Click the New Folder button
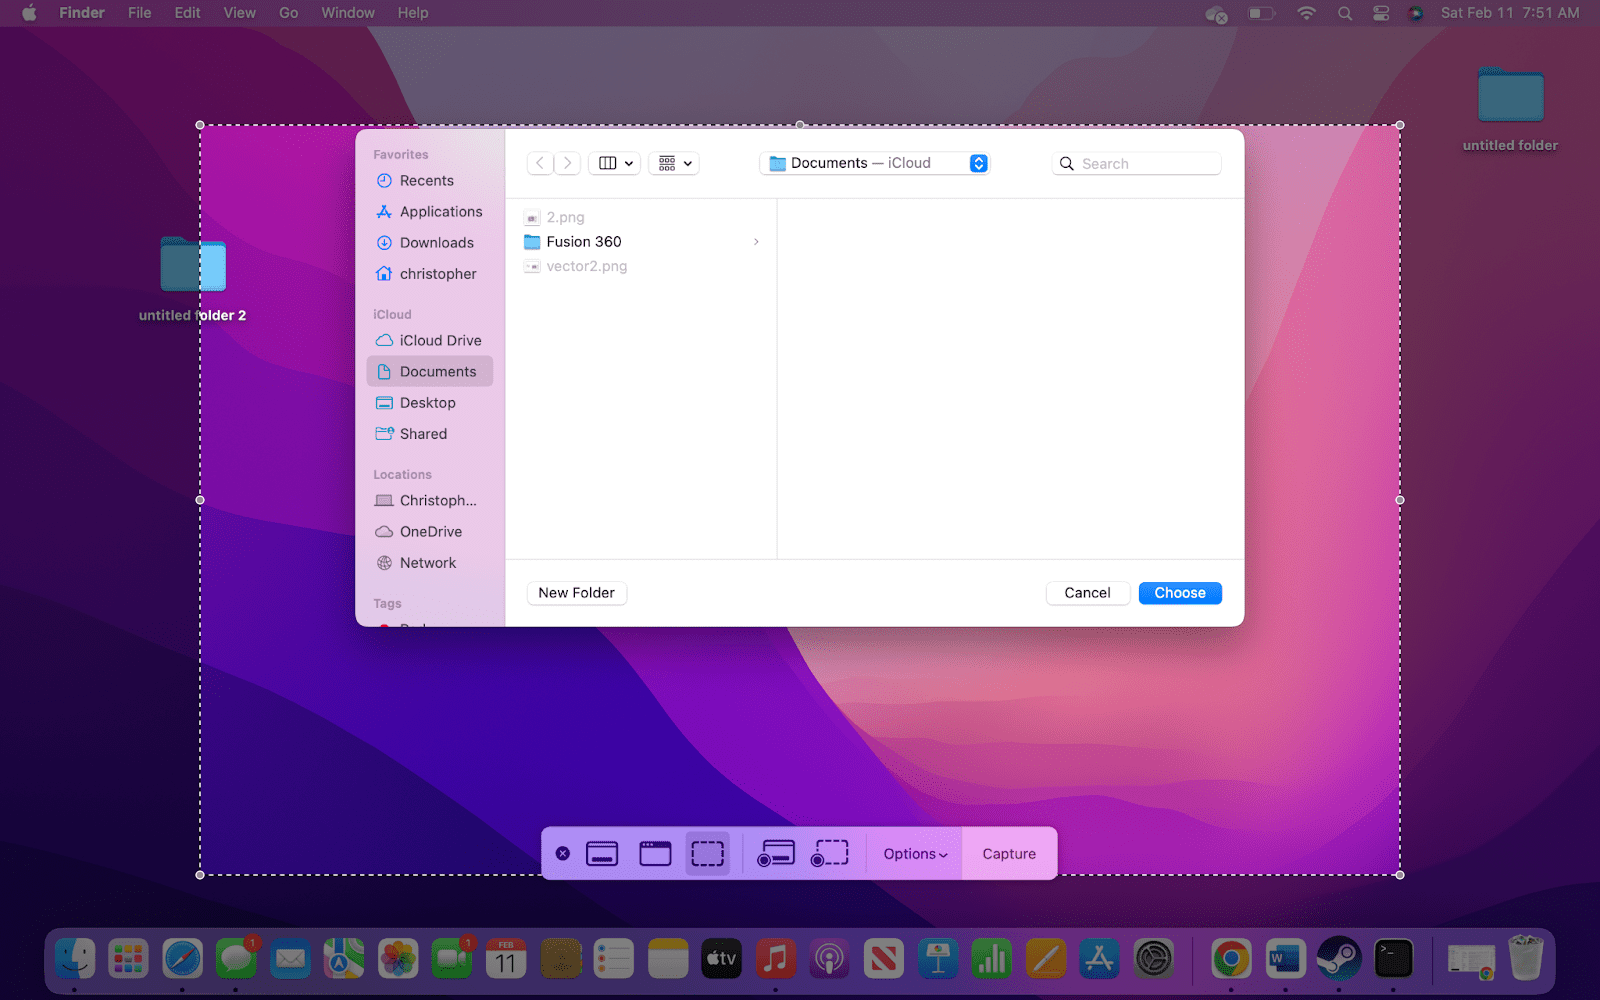The image size is (1600, 1000). pos(577,593)
